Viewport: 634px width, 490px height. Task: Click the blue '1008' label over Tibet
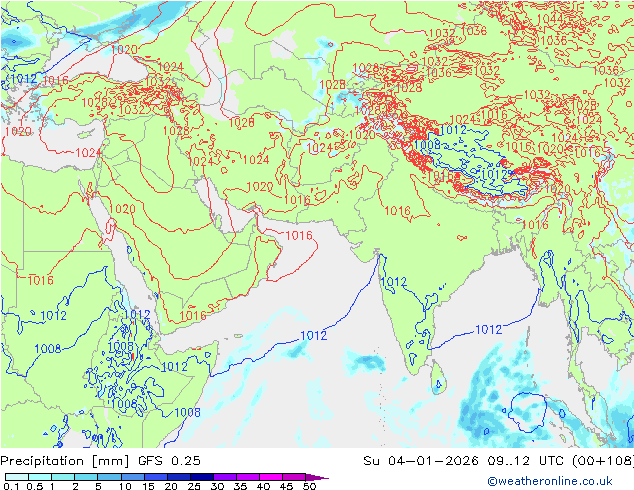click(427, 145)
